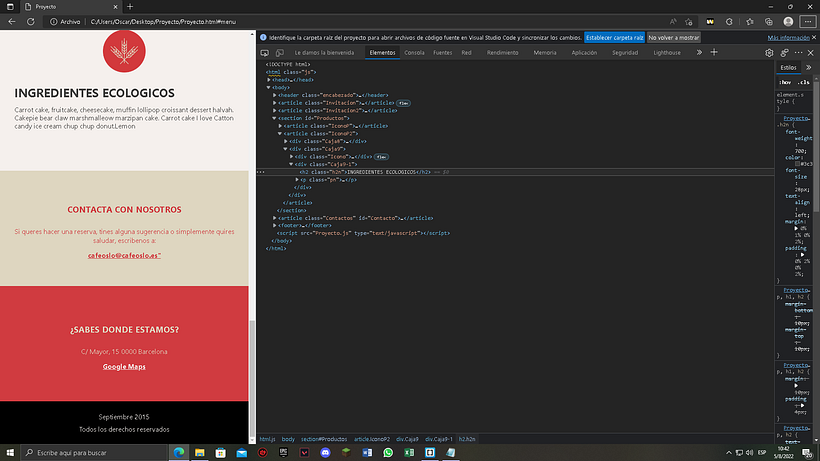
Task: Show more DevTools tabs chevron
Action: [x=699, y=52]
